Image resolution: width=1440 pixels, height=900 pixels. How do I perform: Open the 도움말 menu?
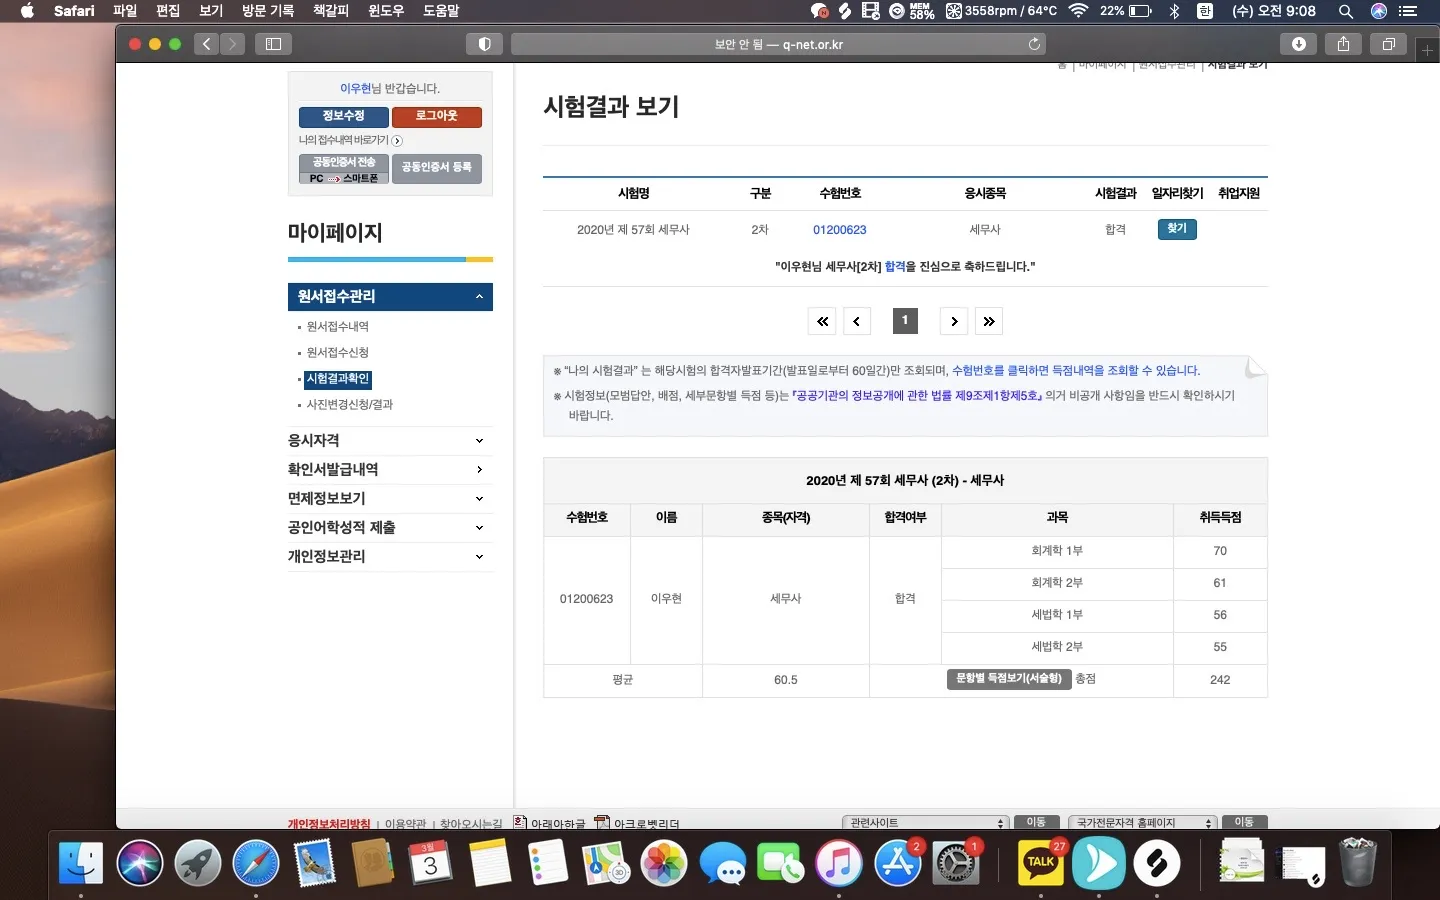[x=441, y=11]
